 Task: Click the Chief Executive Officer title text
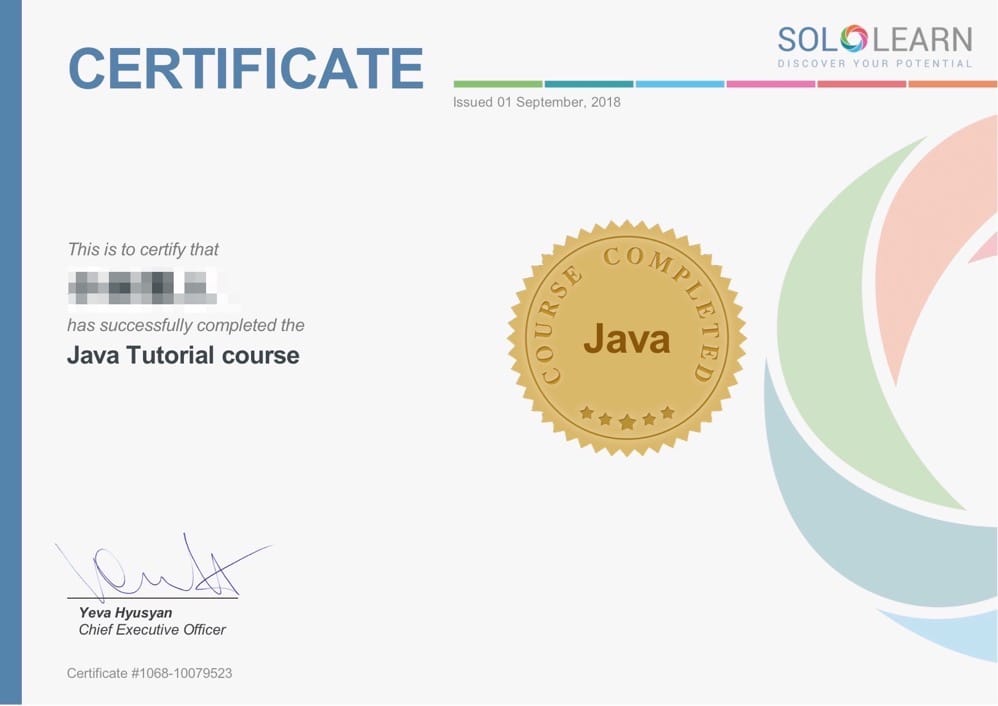(152, 630)
